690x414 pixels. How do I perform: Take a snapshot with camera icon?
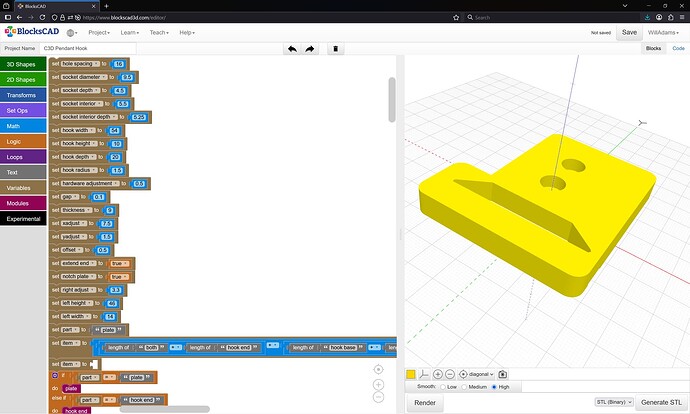503,373
